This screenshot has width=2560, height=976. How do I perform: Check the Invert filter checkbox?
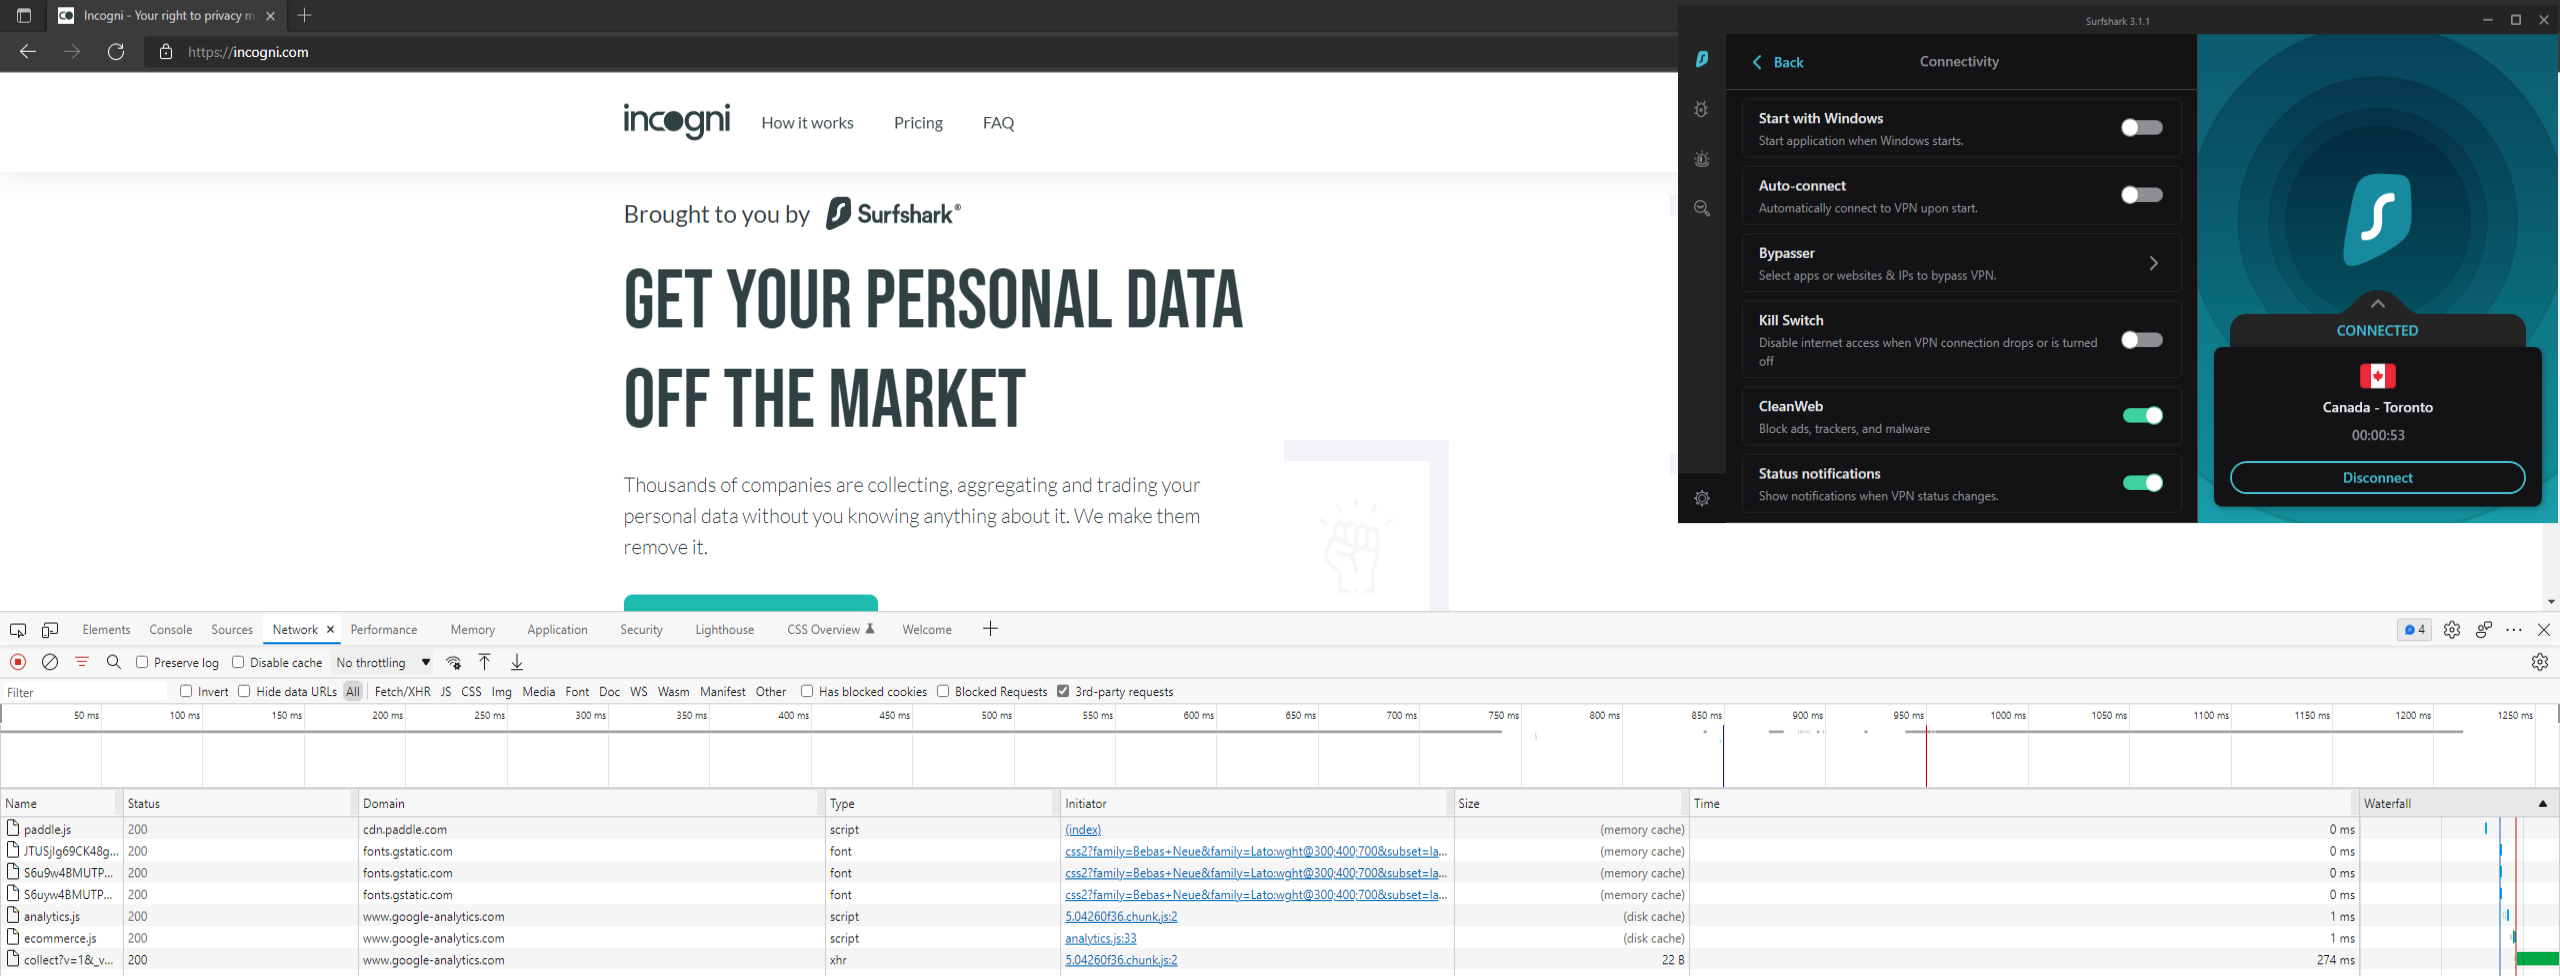click(x=186, y=691)
